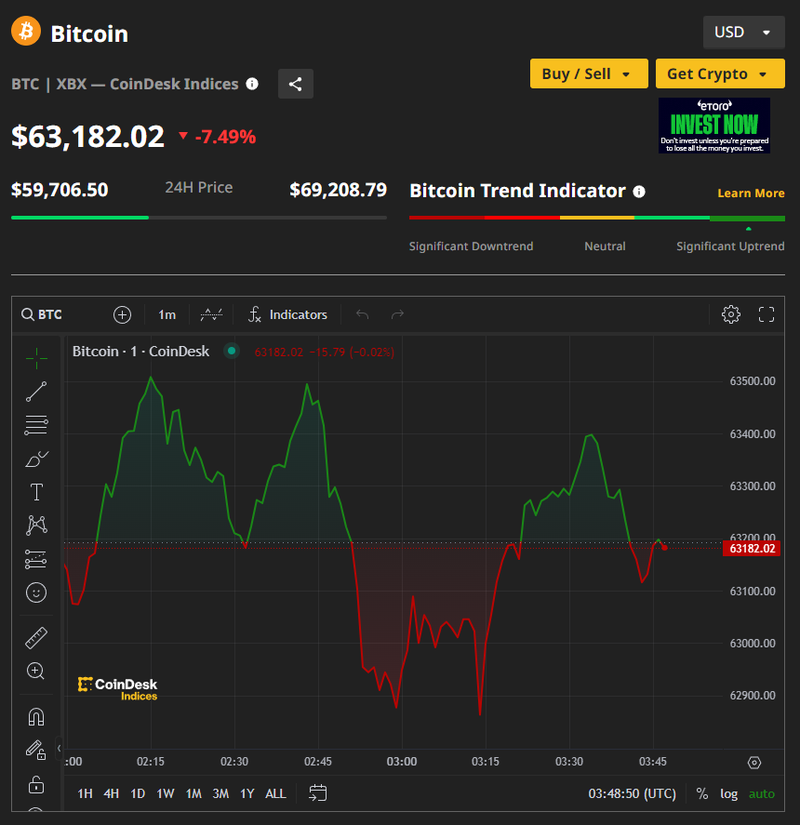Open the USD currency dropdown
The image size is (800, 825).
click(x=742, y=32)
